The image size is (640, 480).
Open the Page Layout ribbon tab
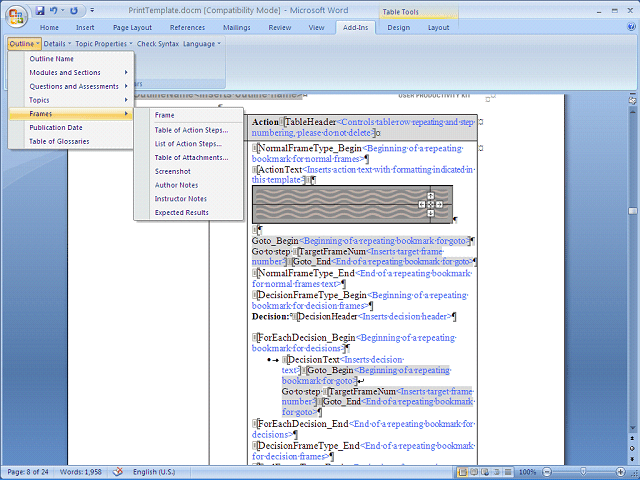click(133, 28)
